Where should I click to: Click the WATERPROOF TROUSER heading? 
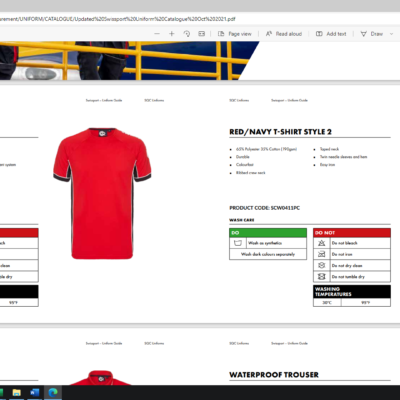coord(274,375)
